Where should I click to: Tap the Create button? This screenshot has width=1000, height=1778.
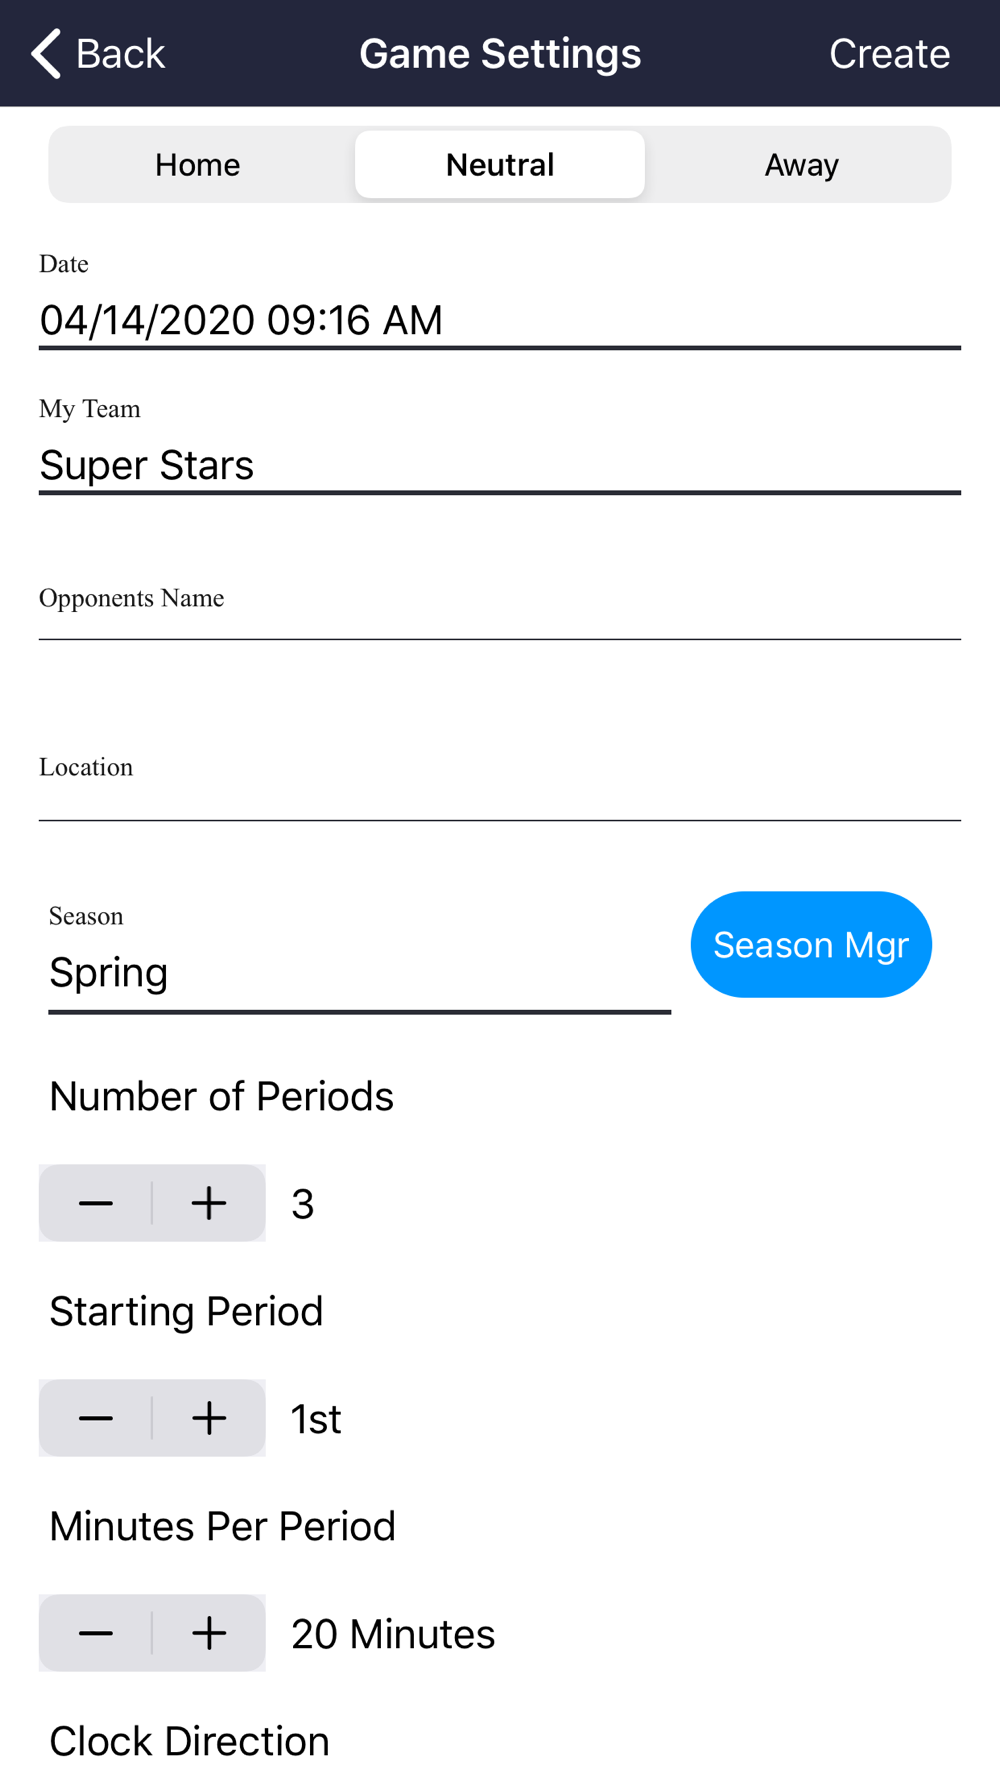(x=889, y=53)
